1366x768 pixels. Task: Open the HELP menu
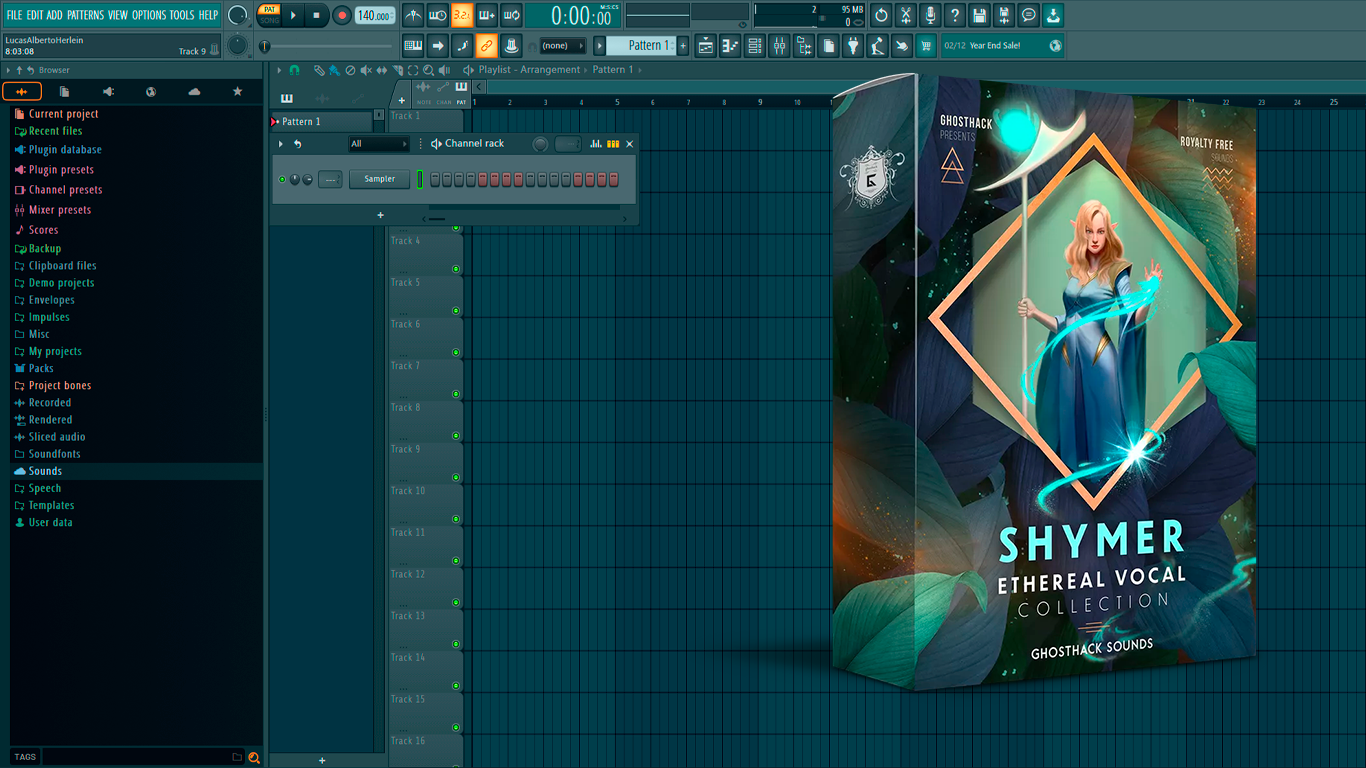point(208,15)
